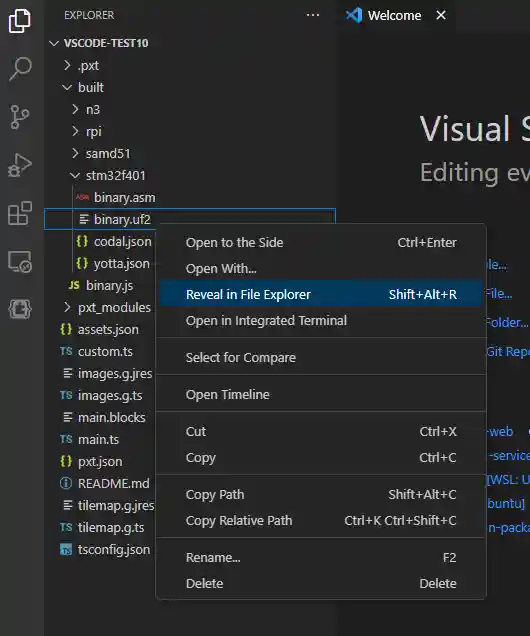Open the Extensions view icon
This screenshot has width=530, height=636.
pos(19,213)
